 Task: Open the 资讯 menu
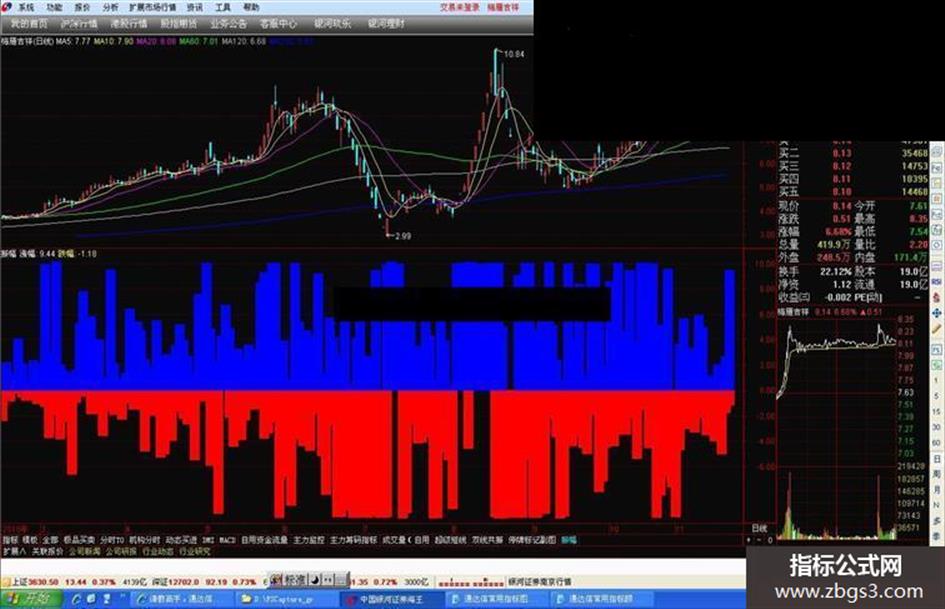click(x=195, y=7)
